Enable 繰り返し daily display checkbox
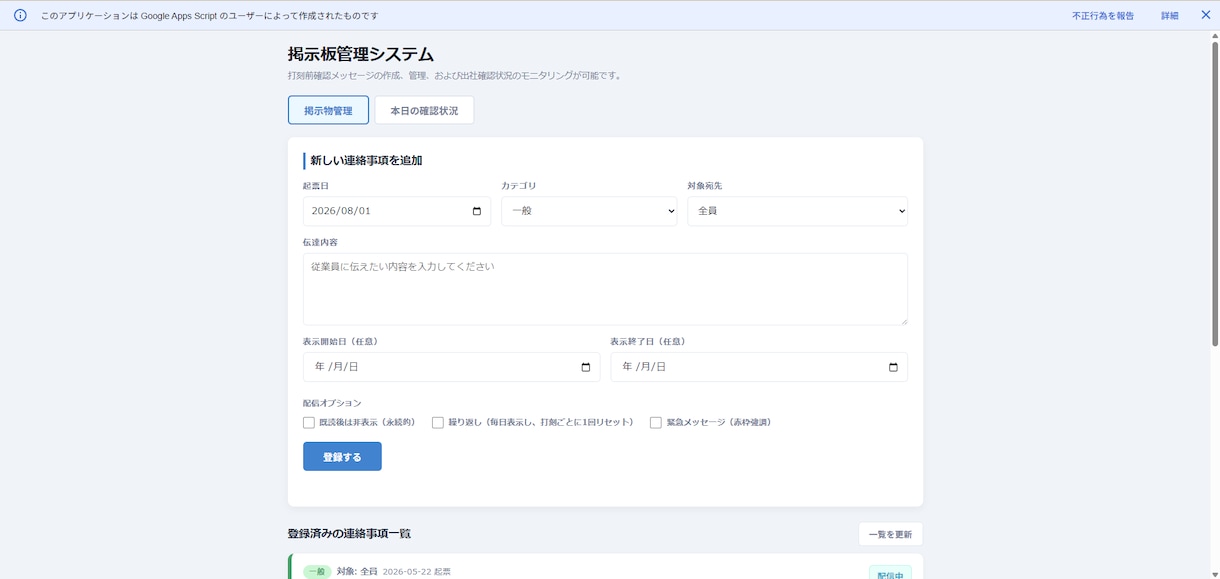 [x=438, y=422]
